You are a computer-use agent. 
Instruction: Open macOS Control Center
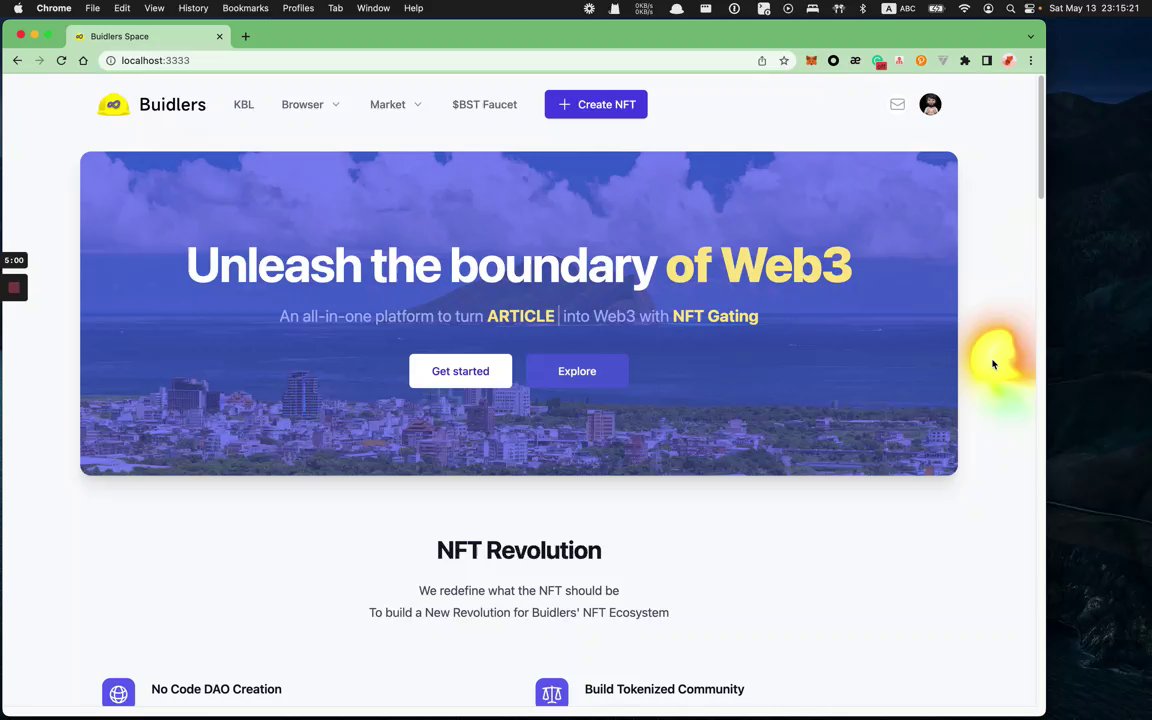click(x=1030, y=8)
